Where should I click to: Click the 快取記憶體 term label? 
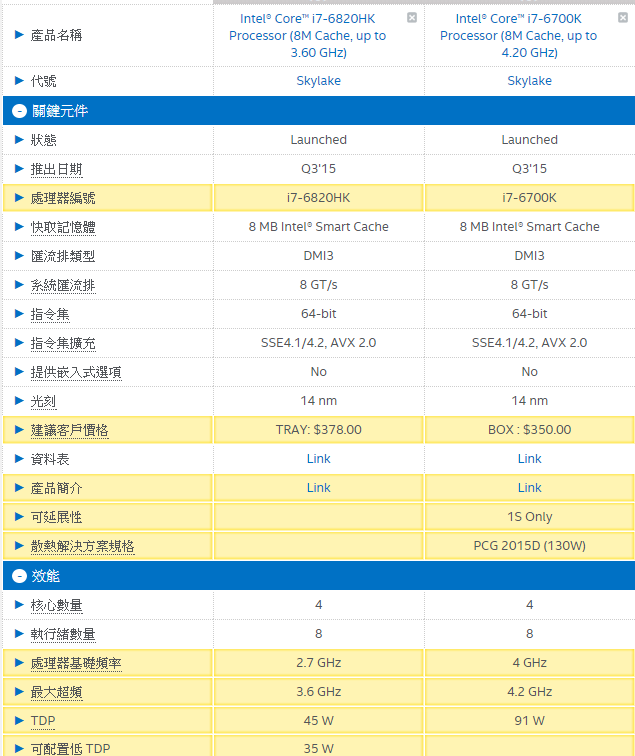pyautogui.click(x=63, y=227)
